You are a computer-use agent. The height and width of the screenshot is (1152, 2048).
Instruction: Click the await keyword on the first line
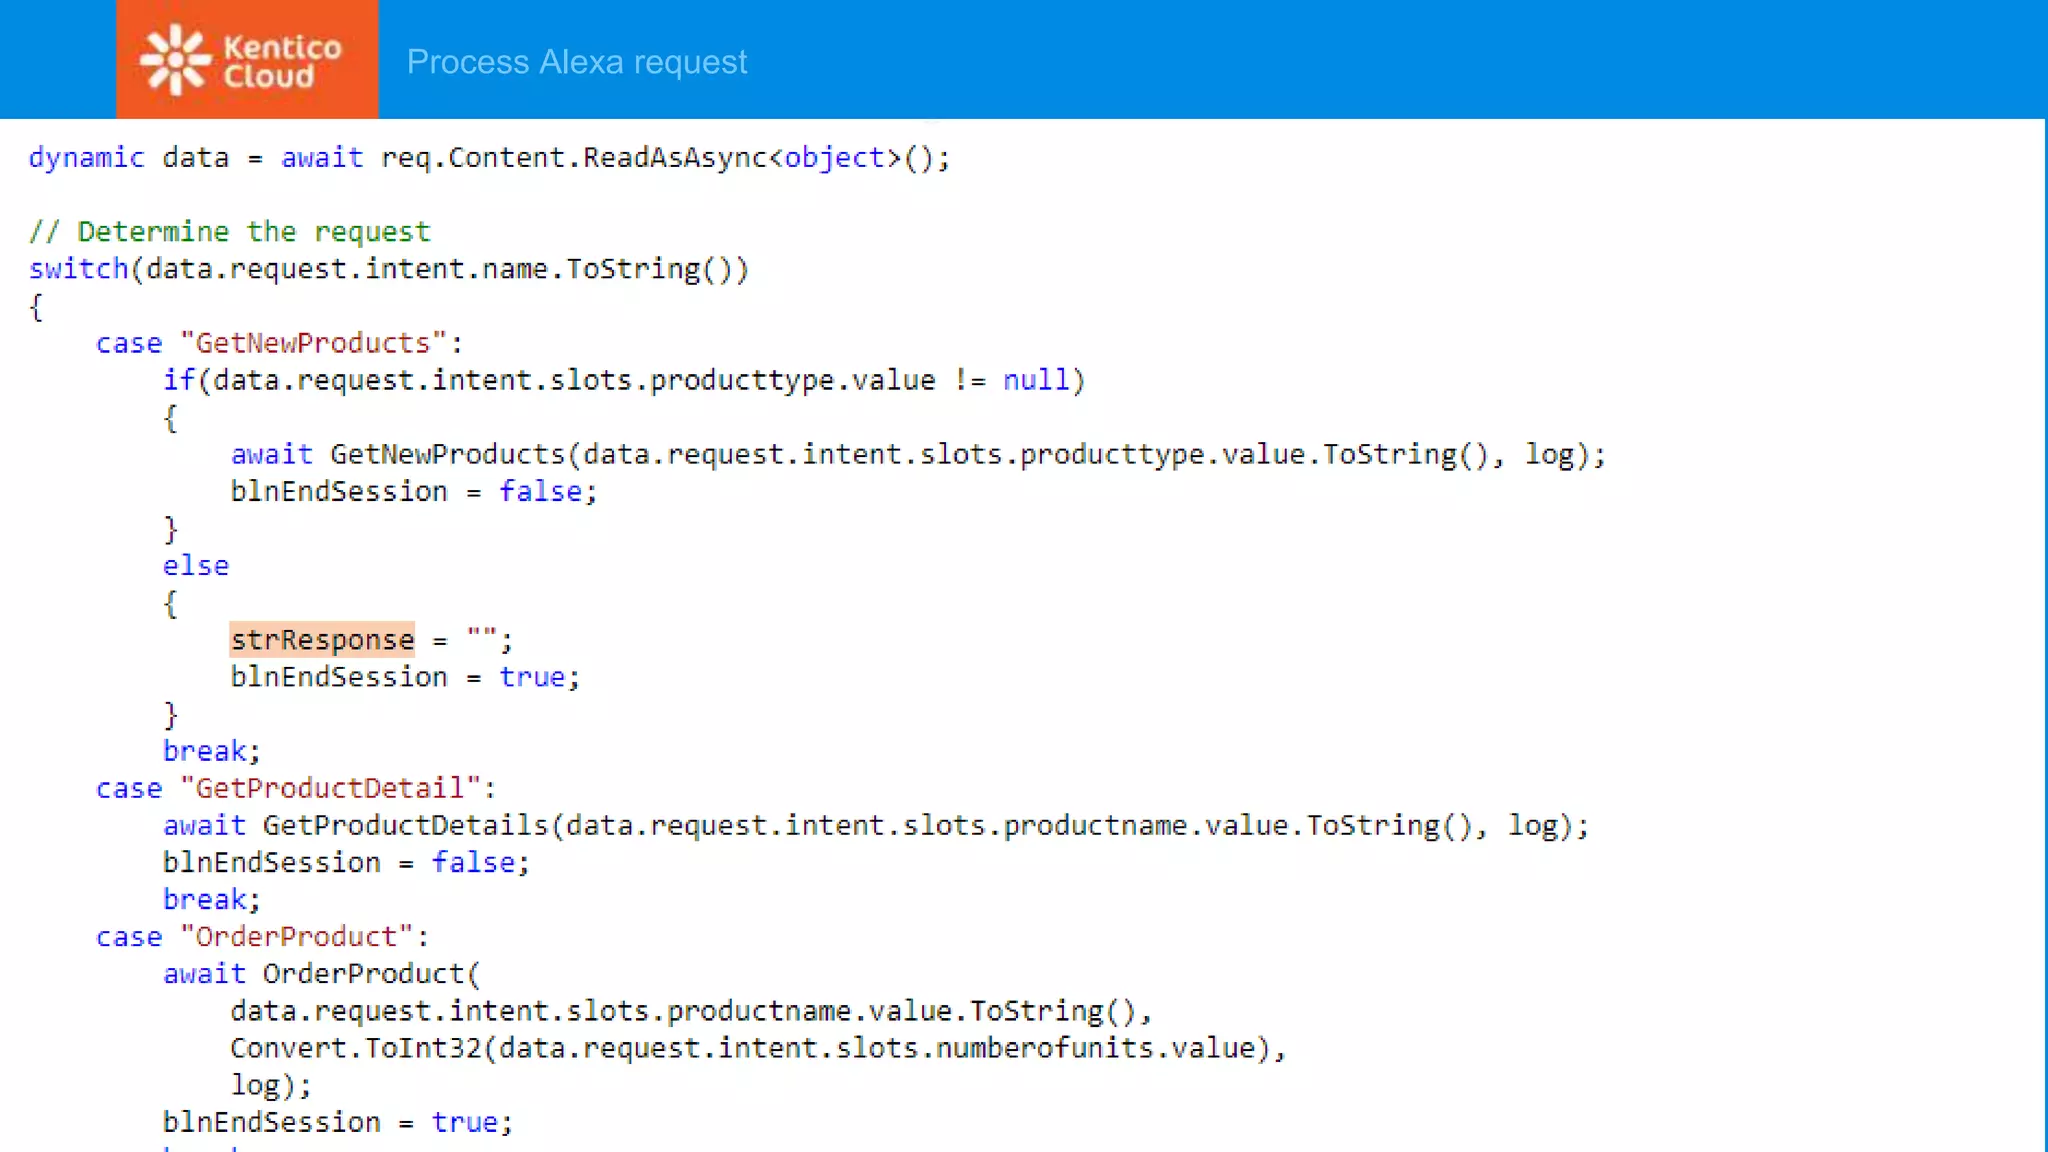click(321, 157)
